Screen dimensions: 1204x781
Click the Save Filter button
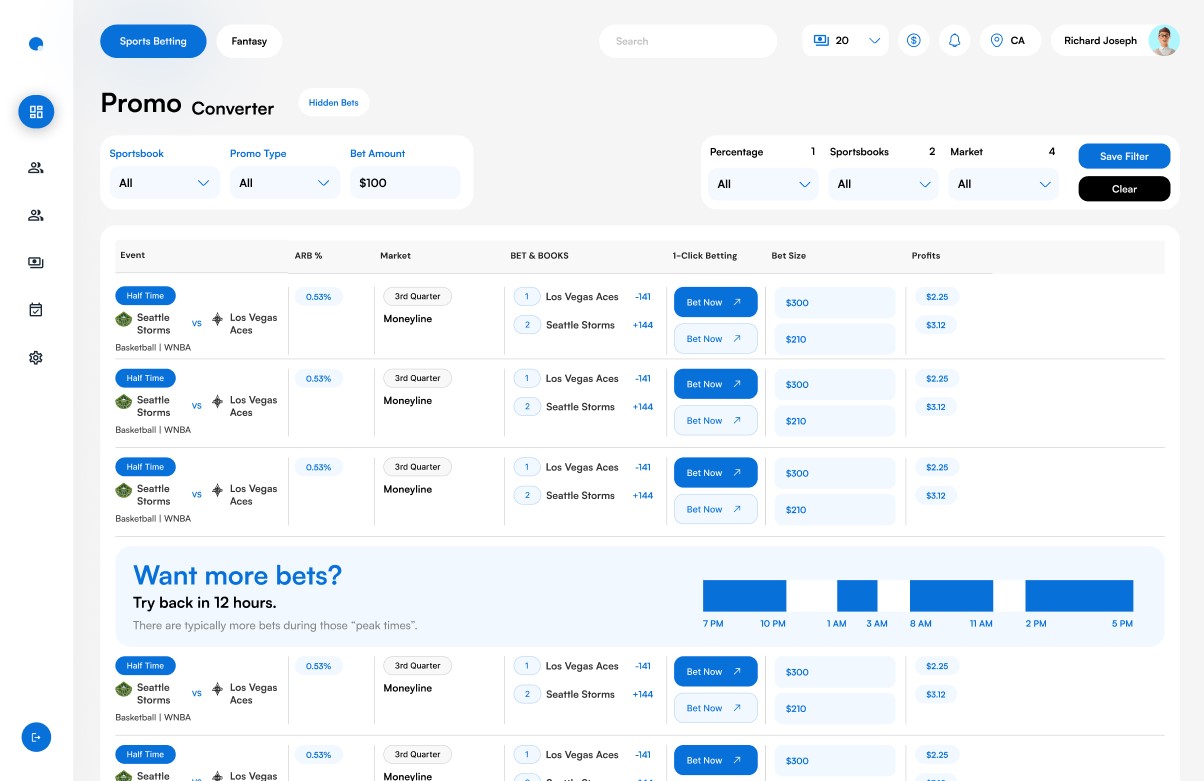[1123, 156]
